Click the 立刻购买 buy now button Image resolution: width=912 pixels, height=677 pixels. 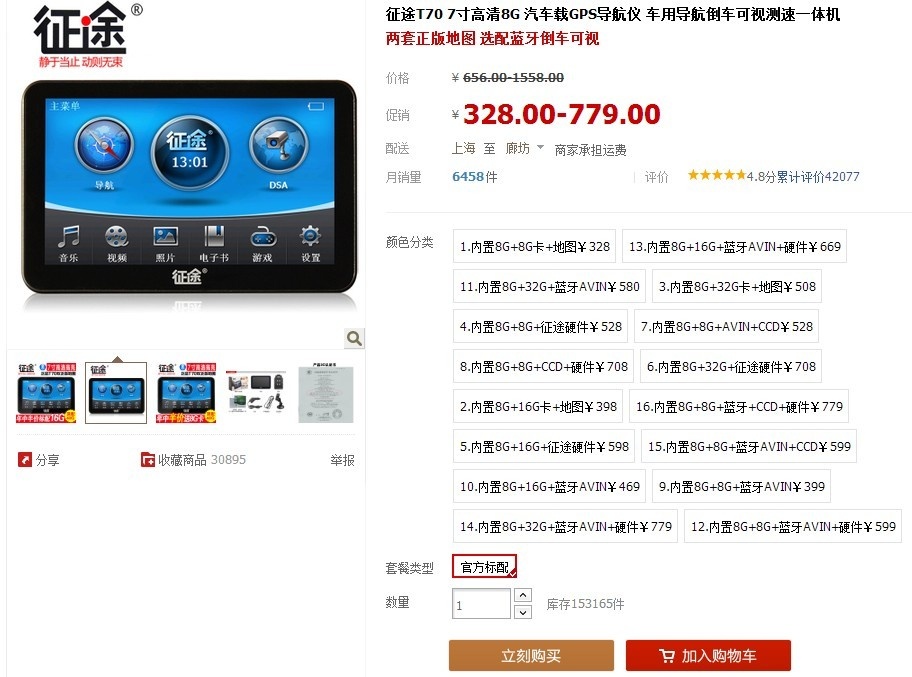click(531, 655)
